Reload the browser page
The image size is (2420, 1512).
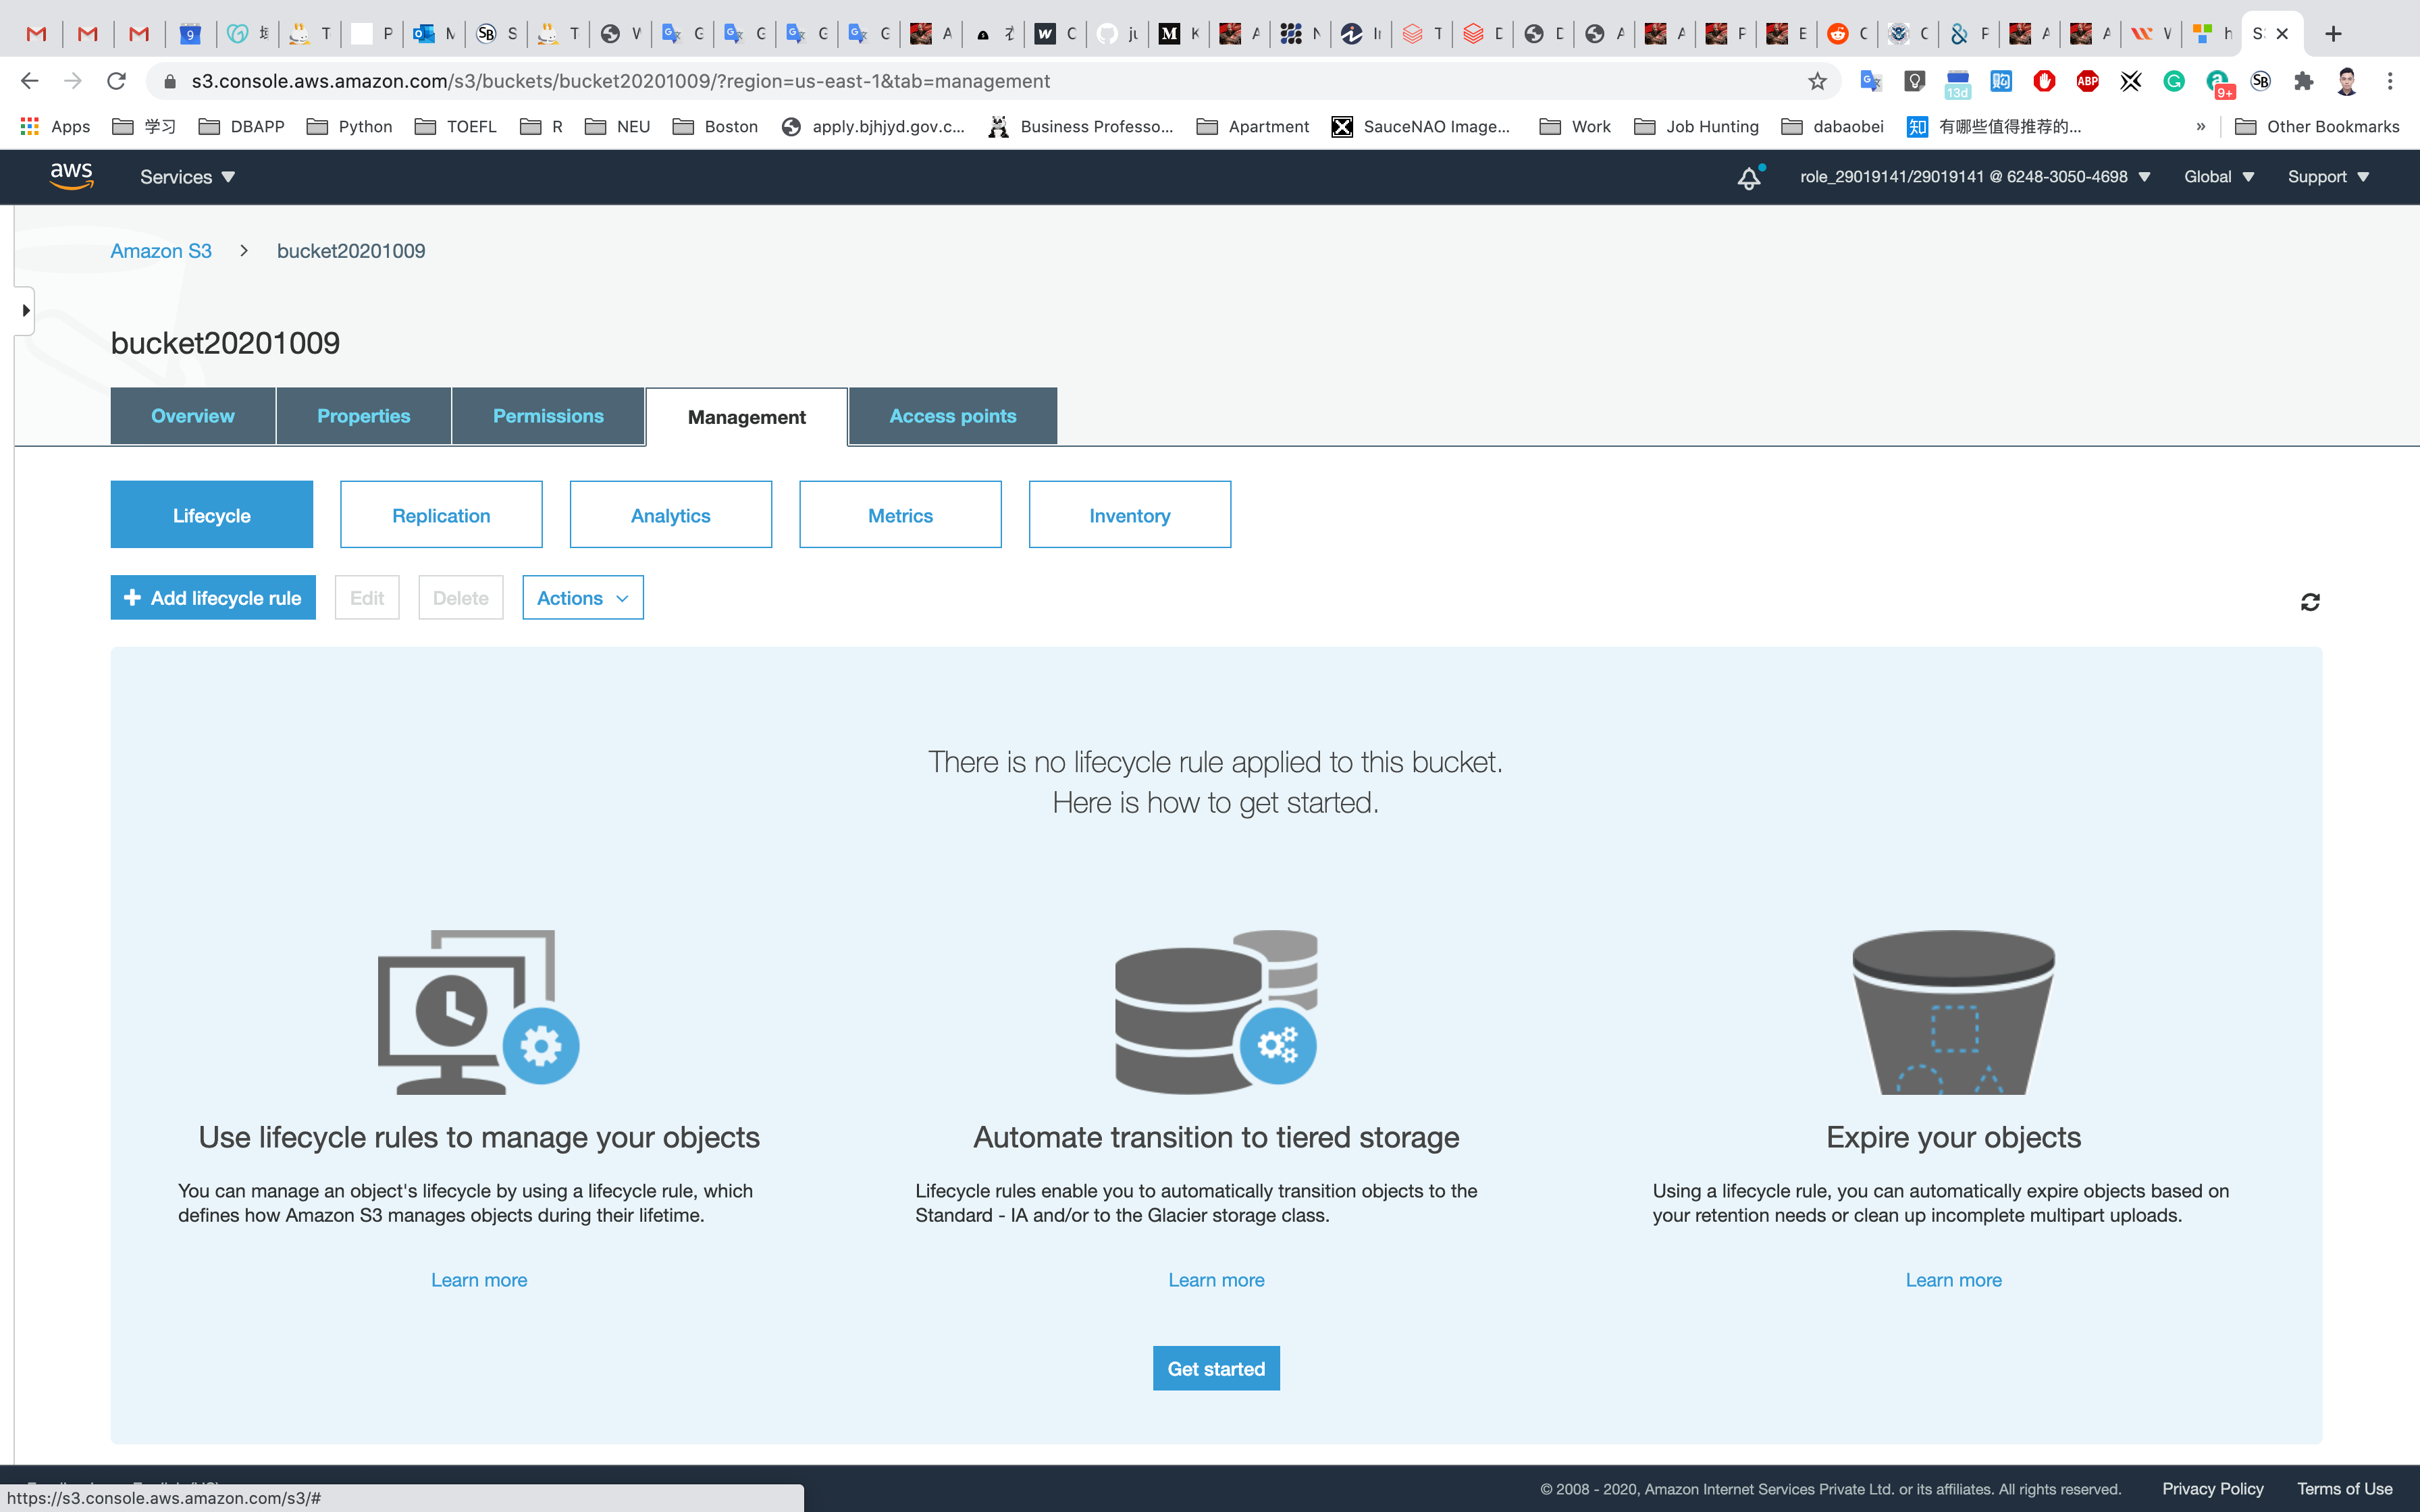pos(116,81)
